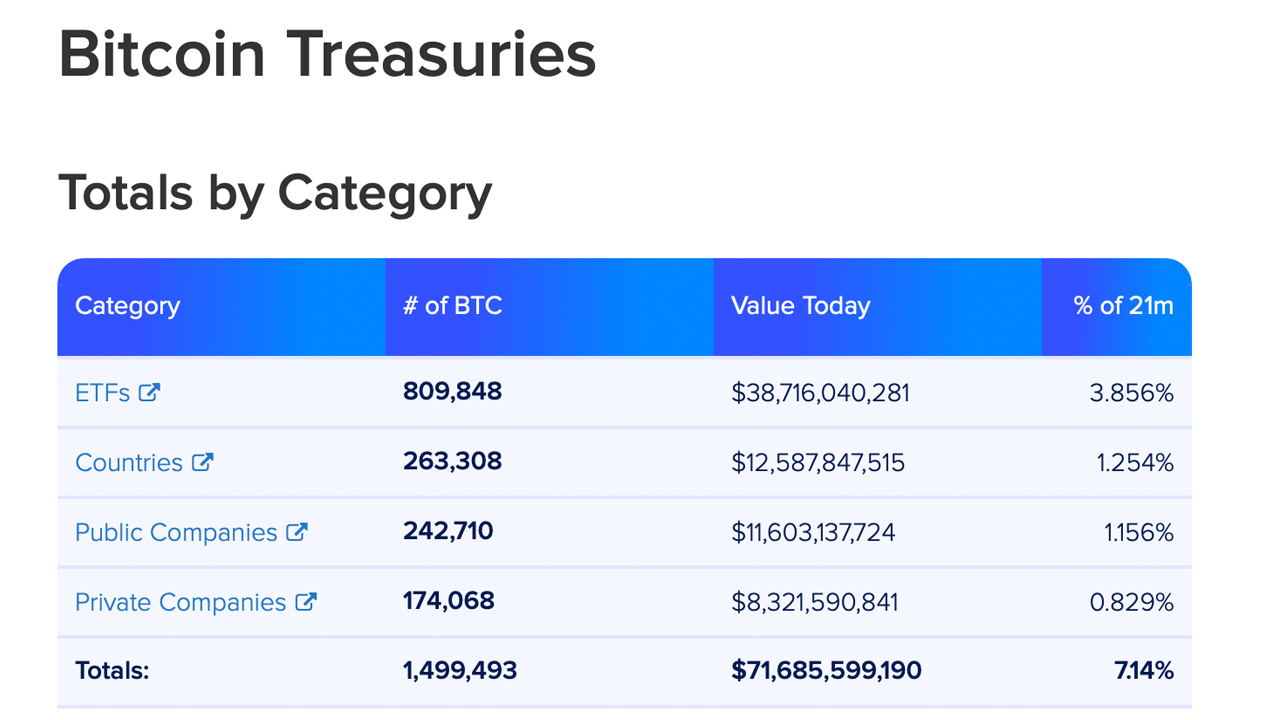The width and height of the screenshot is (1280, 720).
Task: Click the Private Companies 174,068 cell
Action: click(448, 601)
